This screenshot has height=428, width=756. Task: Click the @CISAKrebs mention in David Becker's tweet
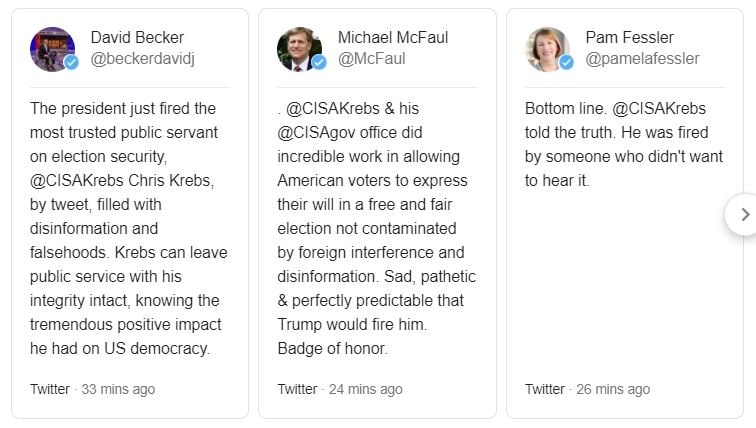coord(77,181)
